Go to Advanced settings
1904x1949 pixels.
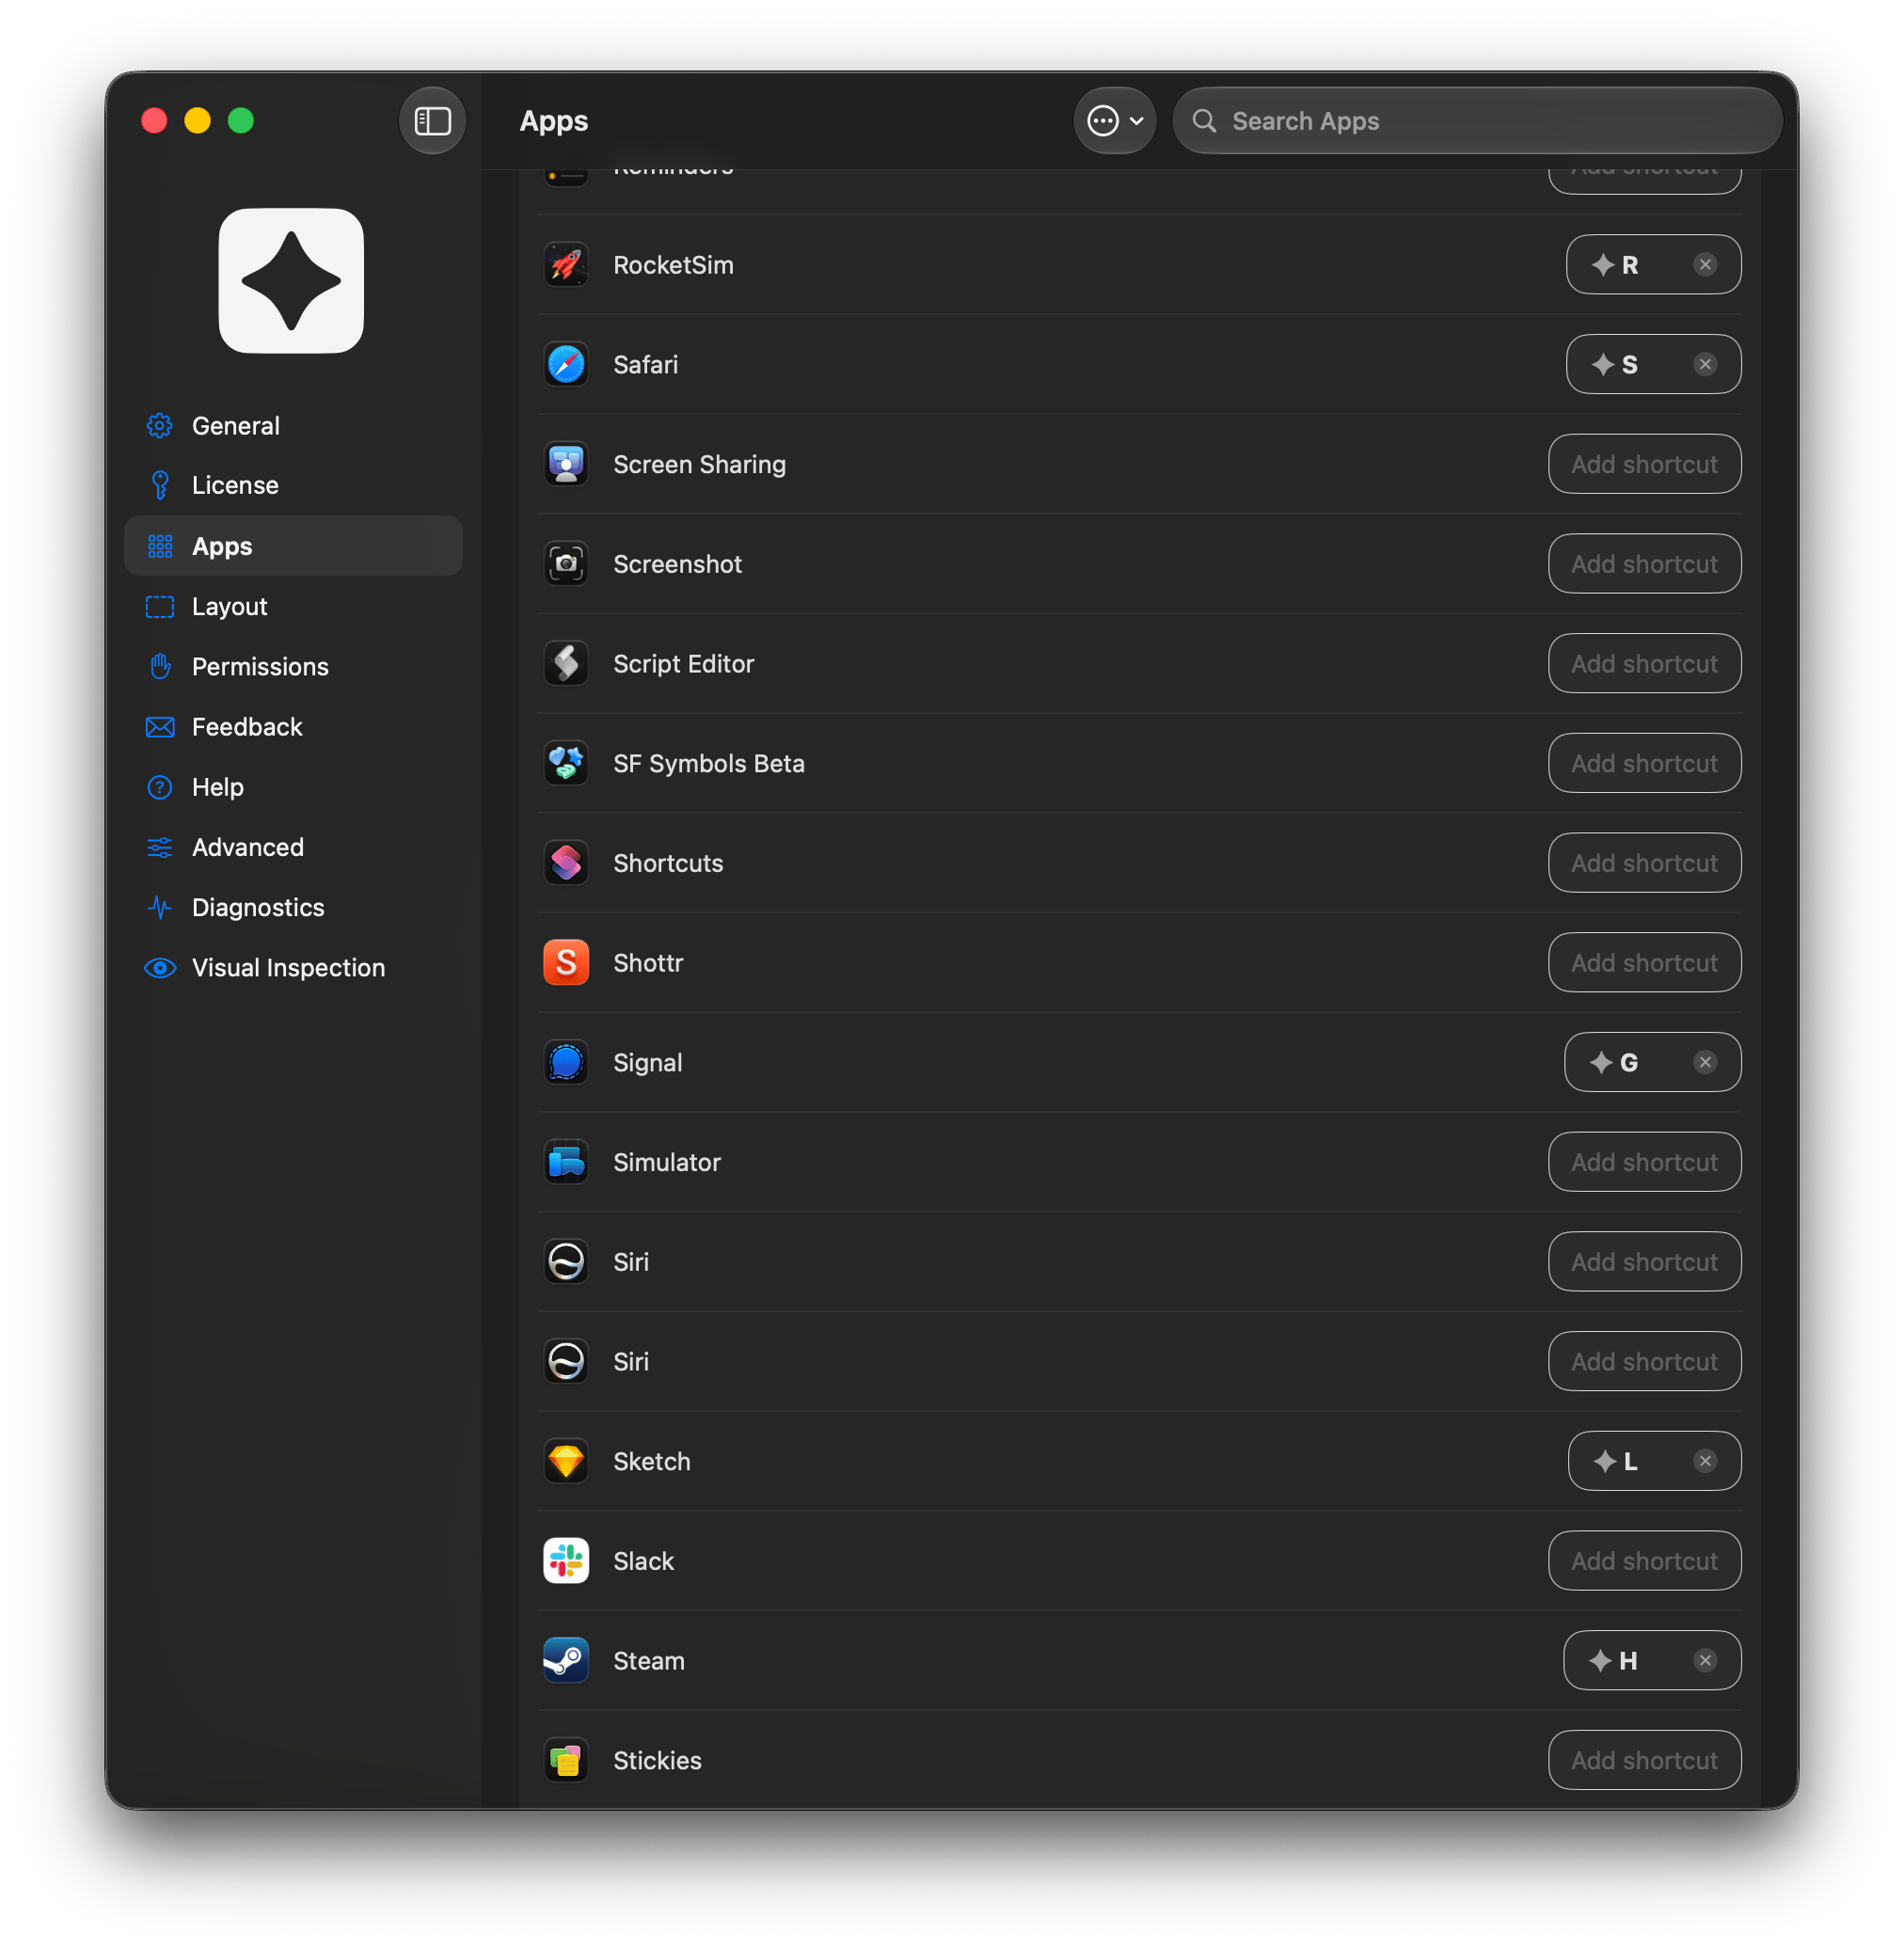pos(293,847)
